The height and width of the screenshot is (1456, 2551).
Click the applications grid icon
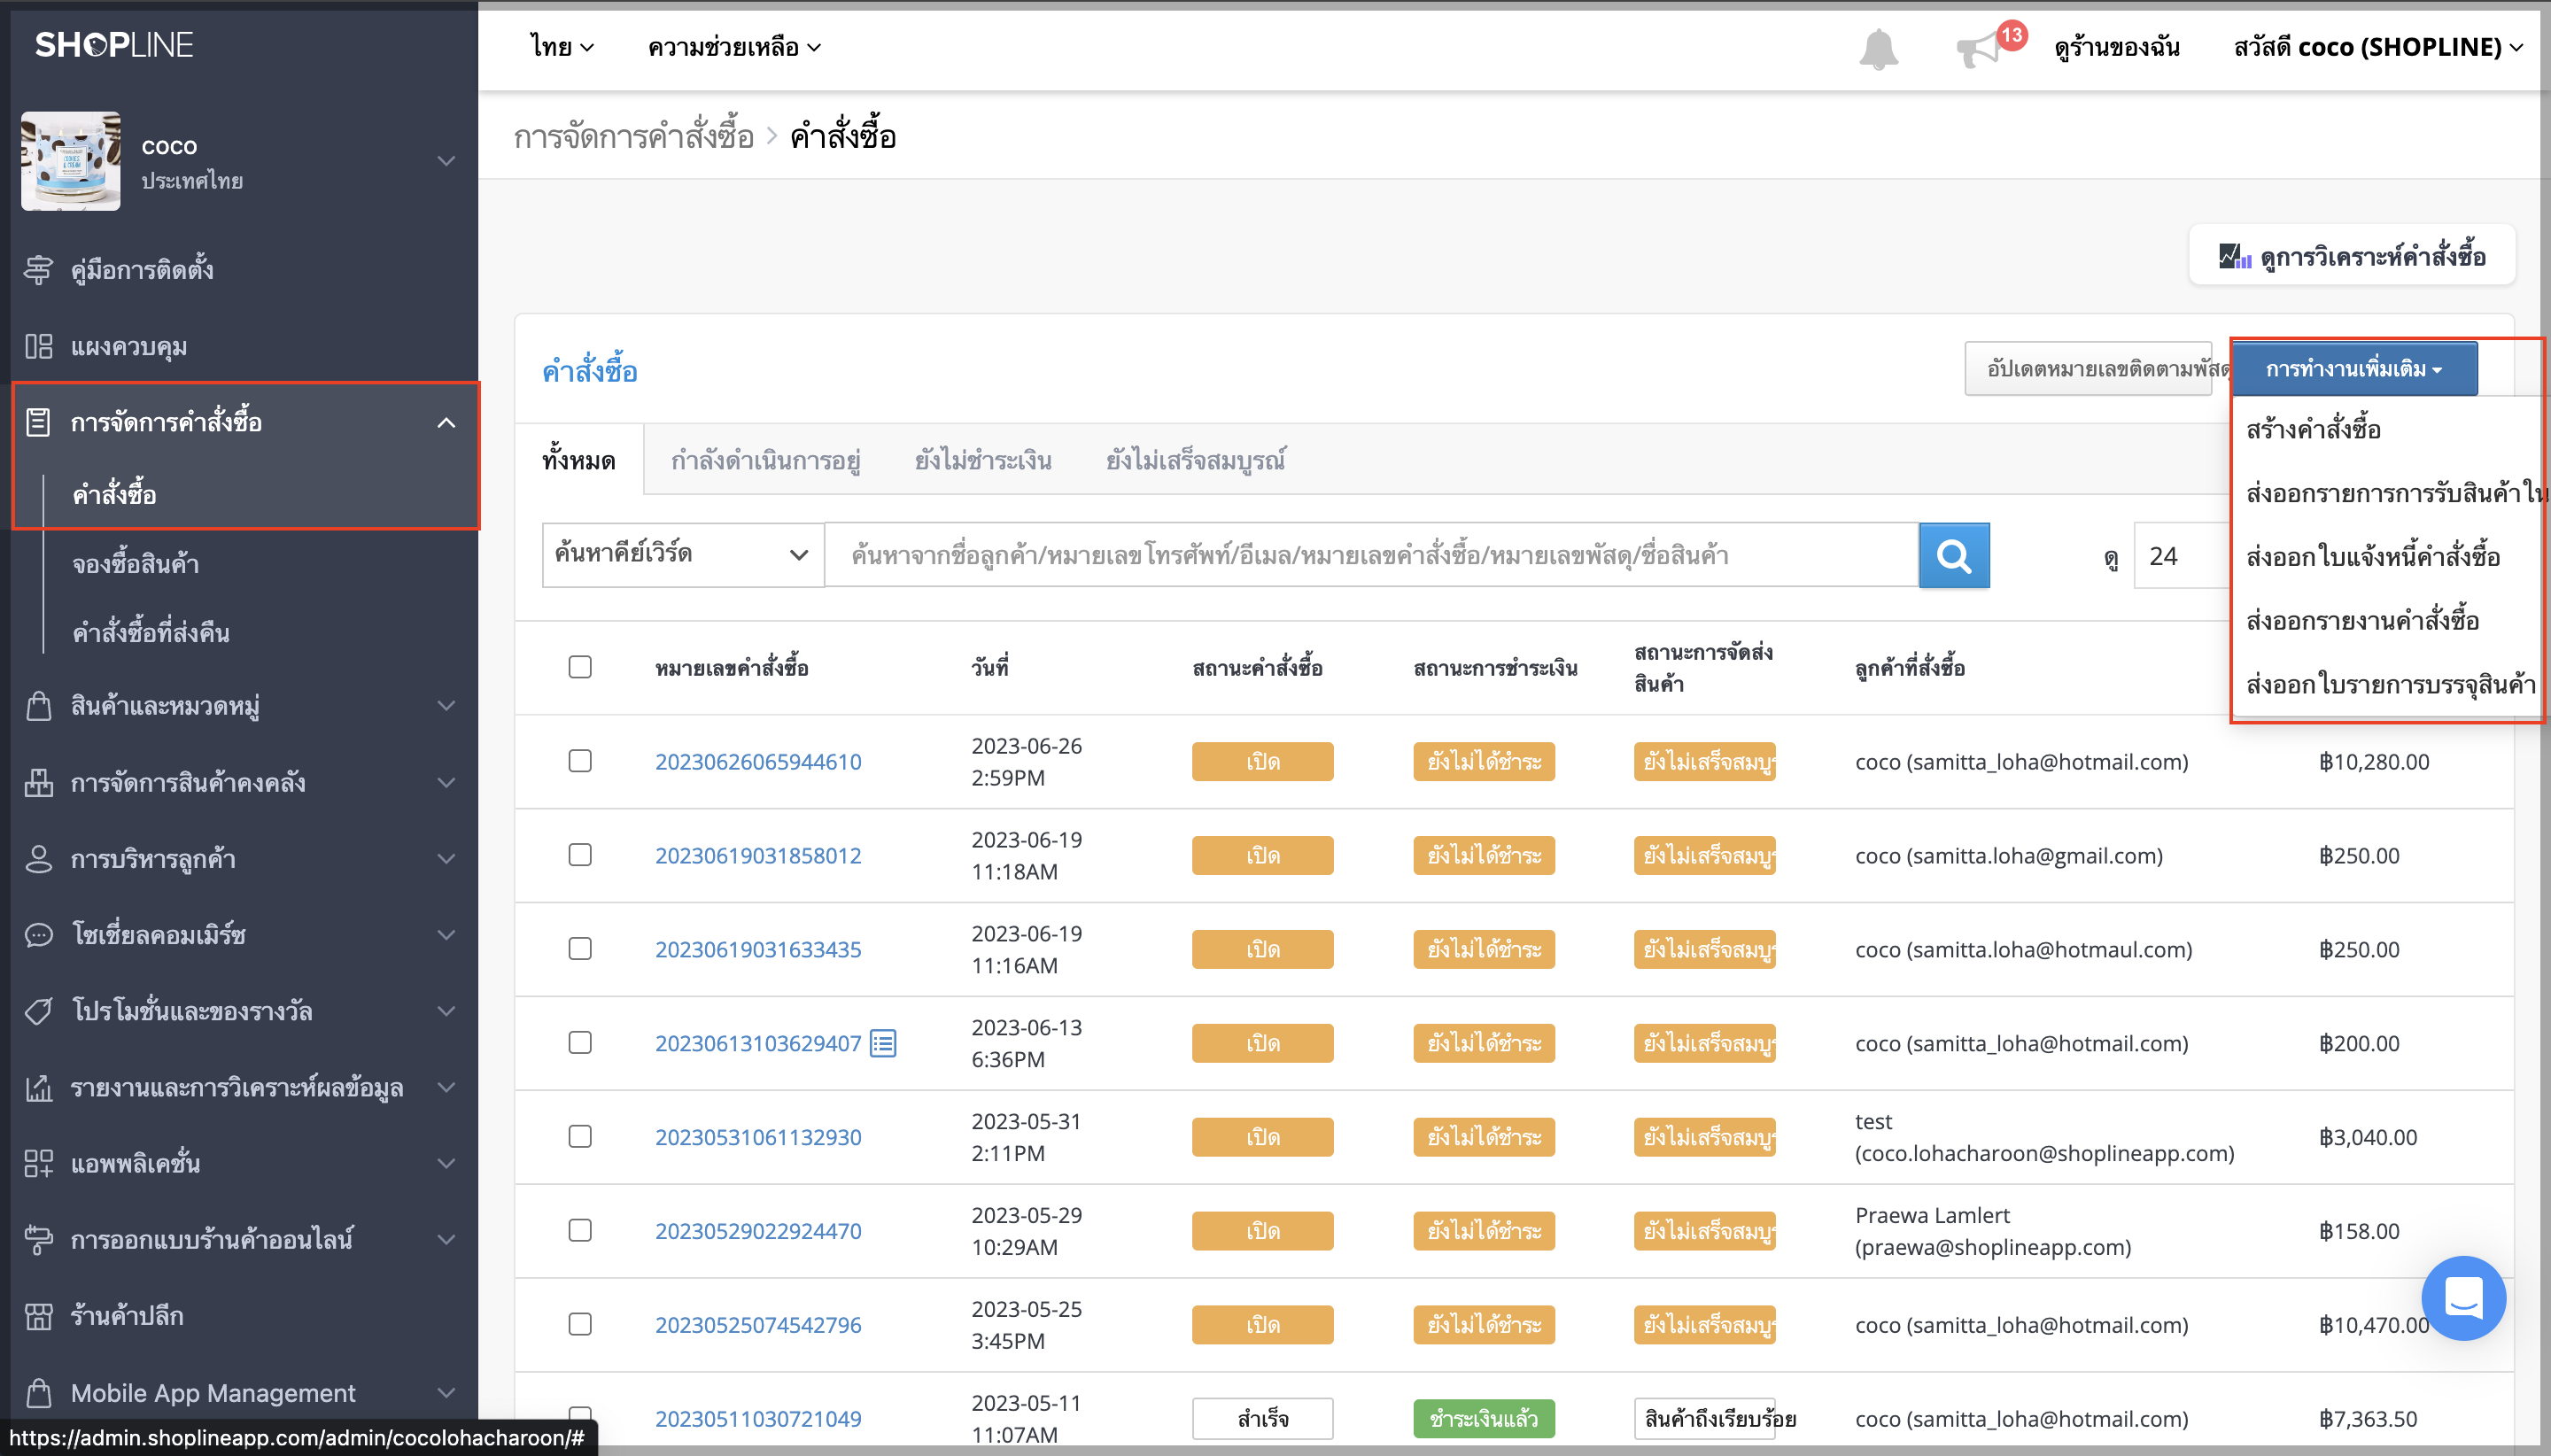(38, 1163)
